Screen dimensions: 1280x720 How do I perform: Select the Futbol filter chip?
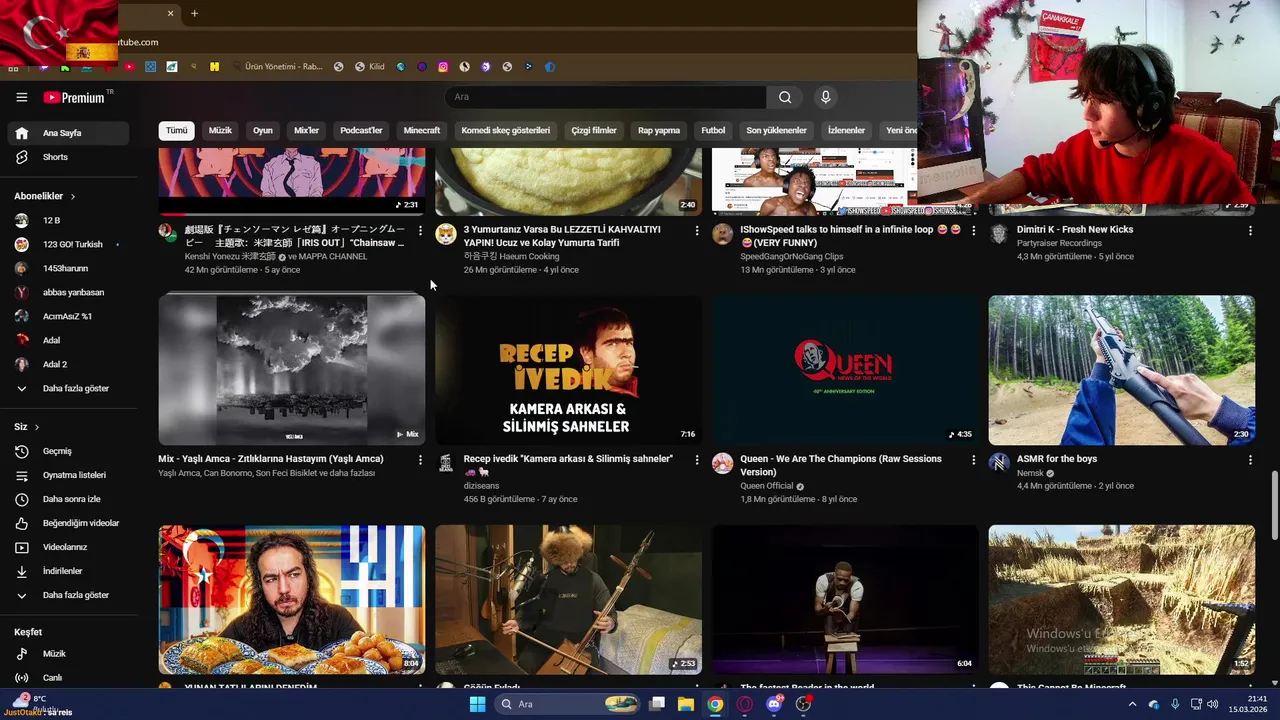click(x=713, y=130)
